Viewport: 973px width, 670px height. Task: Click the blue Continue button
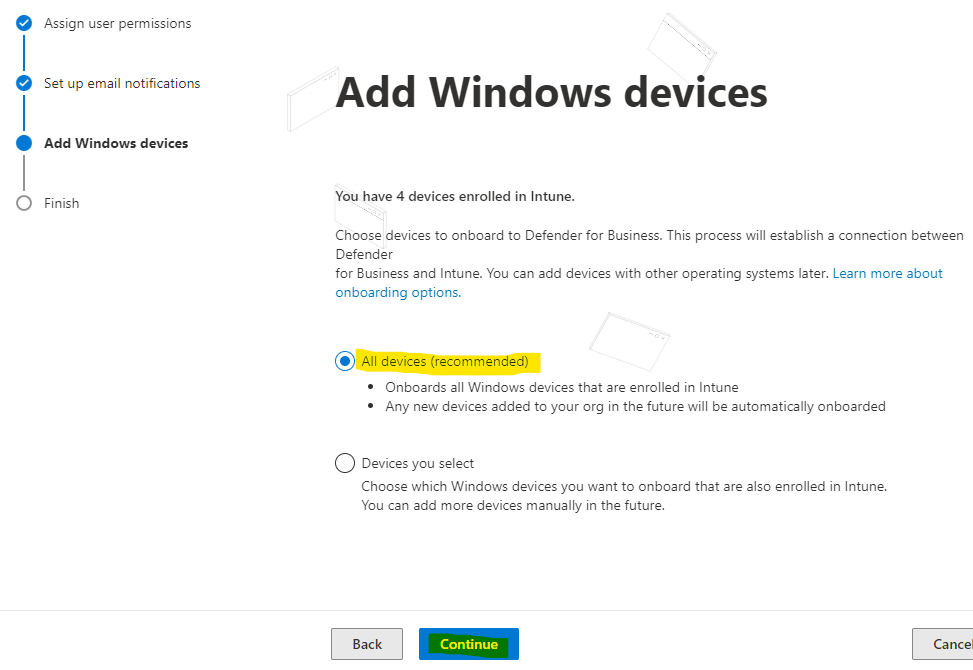click(469, 644)
